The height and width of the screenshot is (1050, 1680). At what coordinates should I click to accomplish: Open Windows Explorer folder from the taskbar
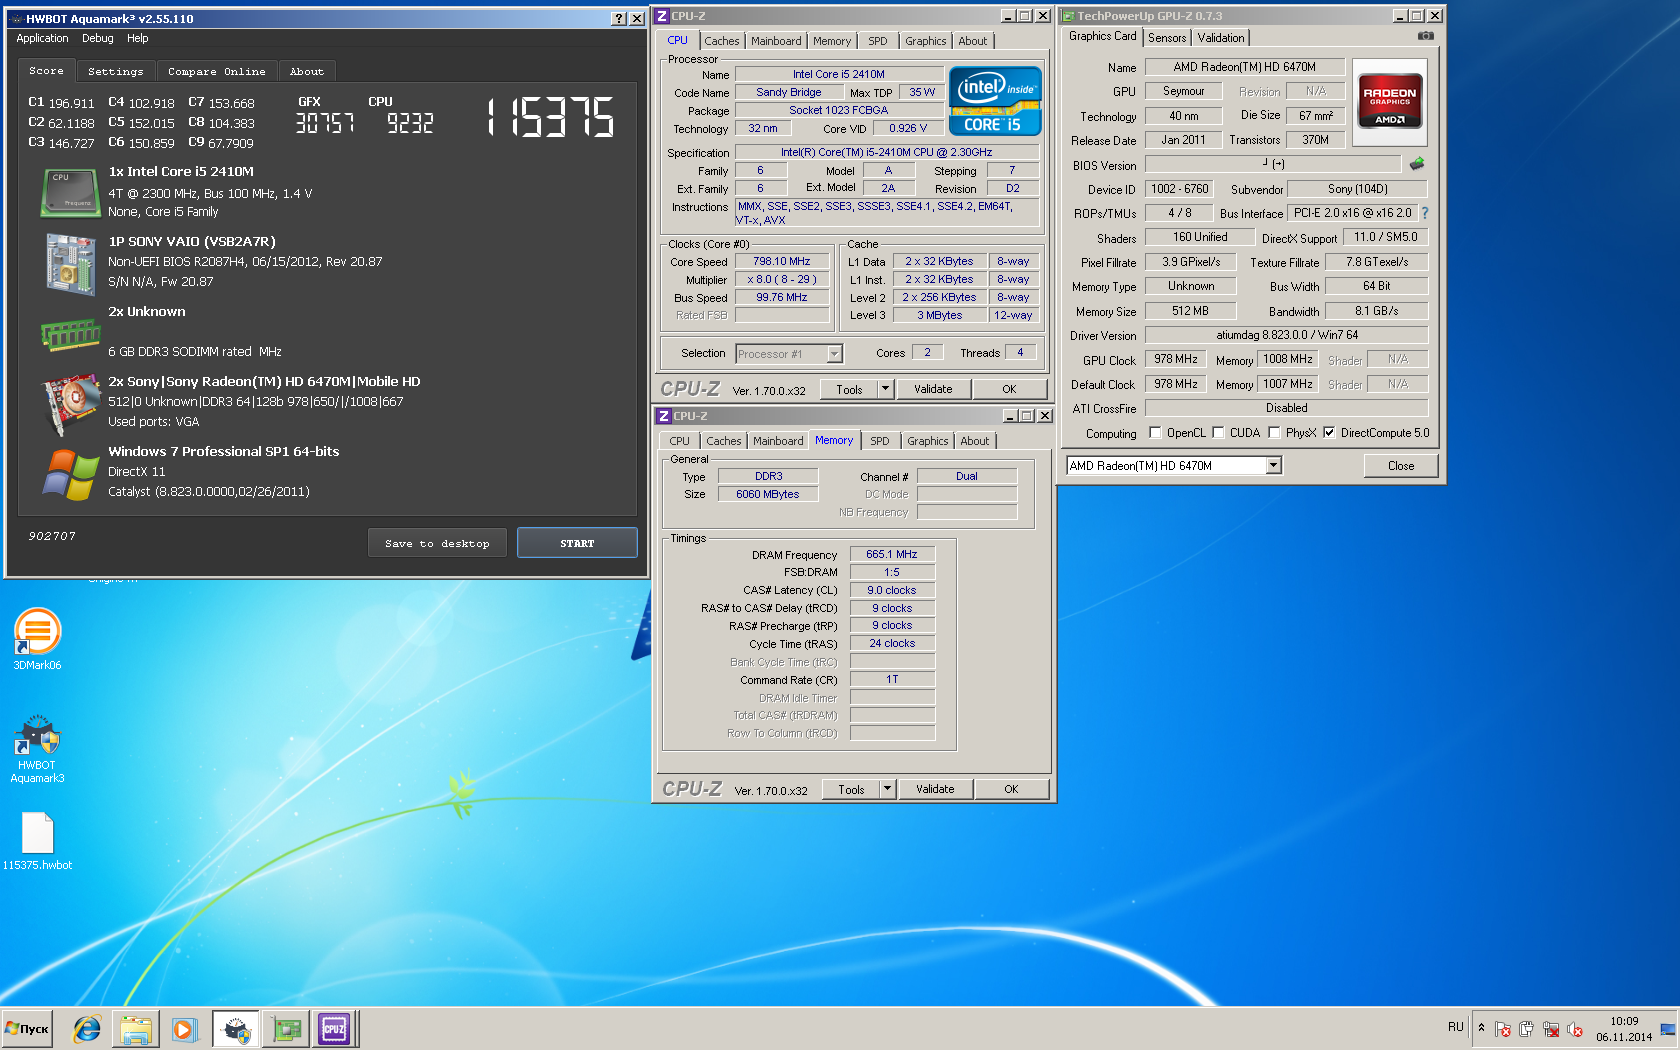click(136, 1029)
